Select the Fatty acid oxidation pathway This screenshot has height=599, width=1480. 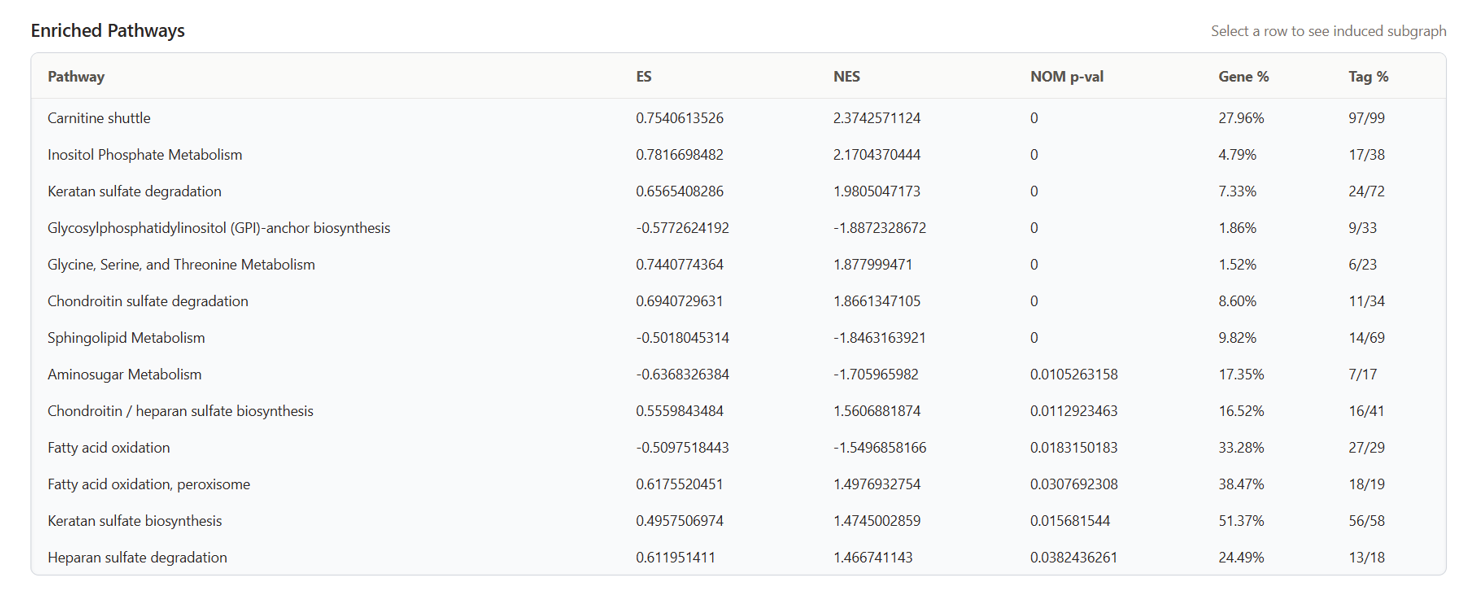tap(109, 447)
